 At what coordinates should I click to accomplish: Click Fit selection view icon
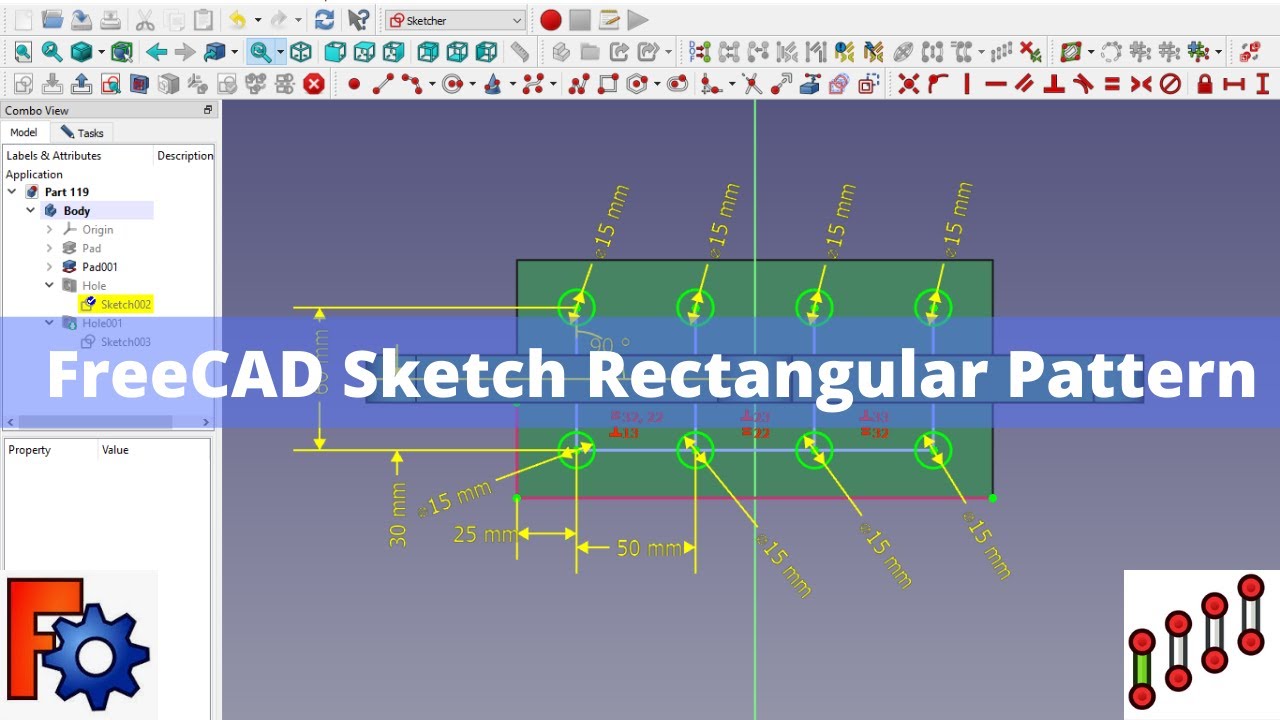tap(52, 51)
